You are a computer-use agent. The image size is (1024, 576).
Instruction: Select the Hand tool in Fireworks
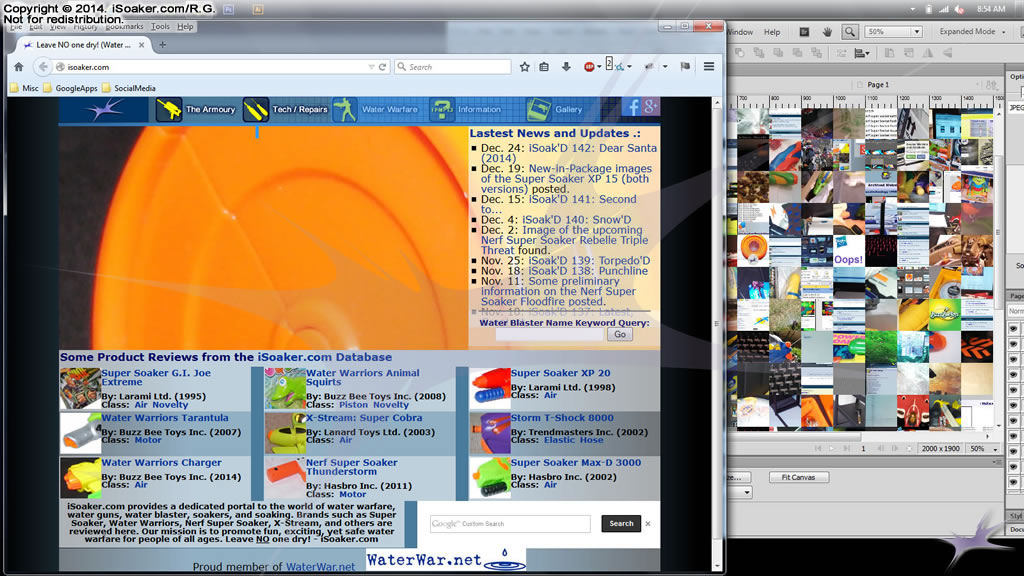827,31
